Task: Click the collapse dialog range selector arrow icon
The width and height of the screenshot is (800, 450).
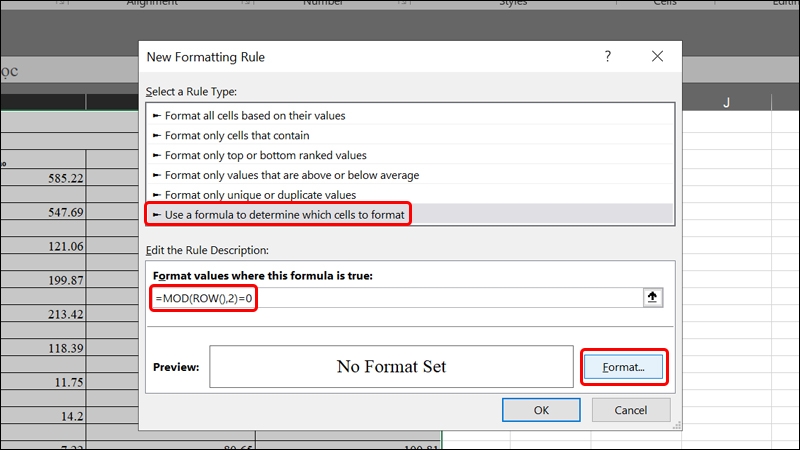Action: tap(652, 297)
